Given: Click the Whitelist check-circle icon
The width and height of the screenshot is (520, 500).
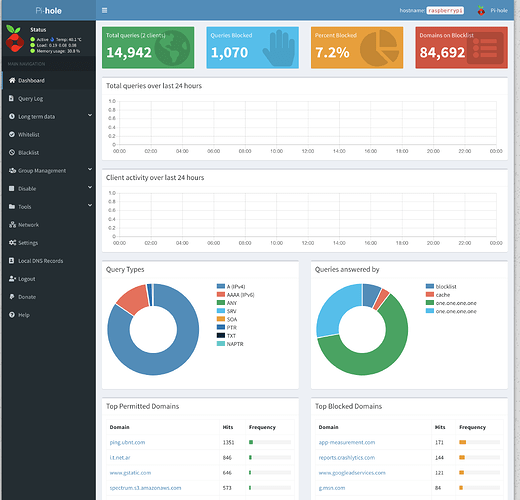Looking at the screenshot, I should [x=12, y=134].
